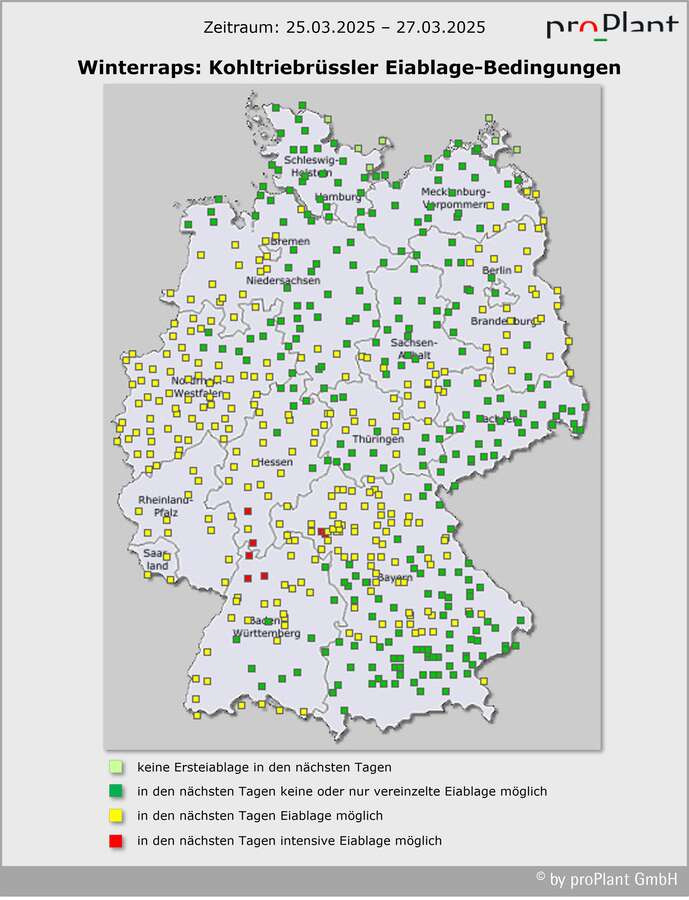The image size is (689, 900).
Task: Select the Hessen state label
Action: [x=273, y=463]
